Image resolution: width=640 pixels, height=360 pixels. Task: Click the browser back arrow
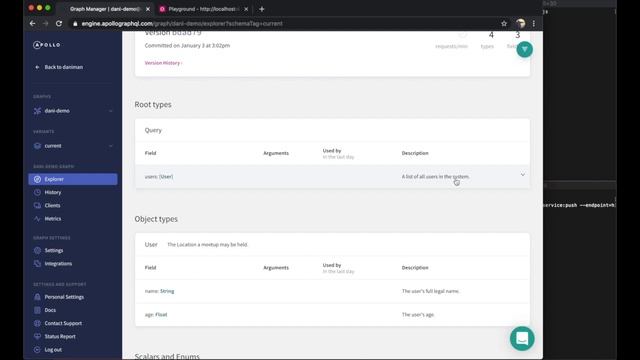point(32,24)
